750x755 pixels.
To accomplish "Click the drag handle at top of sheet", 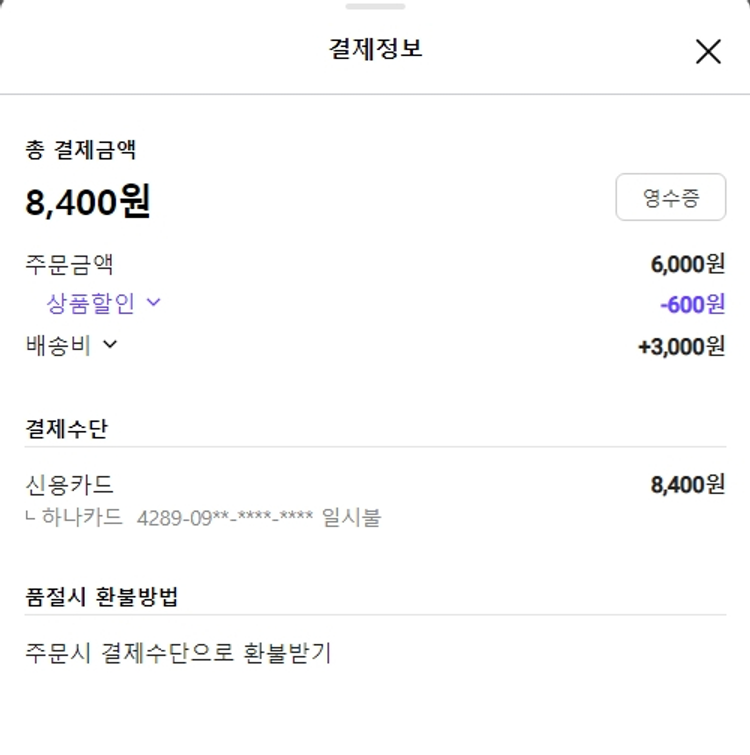I will 375,7.
